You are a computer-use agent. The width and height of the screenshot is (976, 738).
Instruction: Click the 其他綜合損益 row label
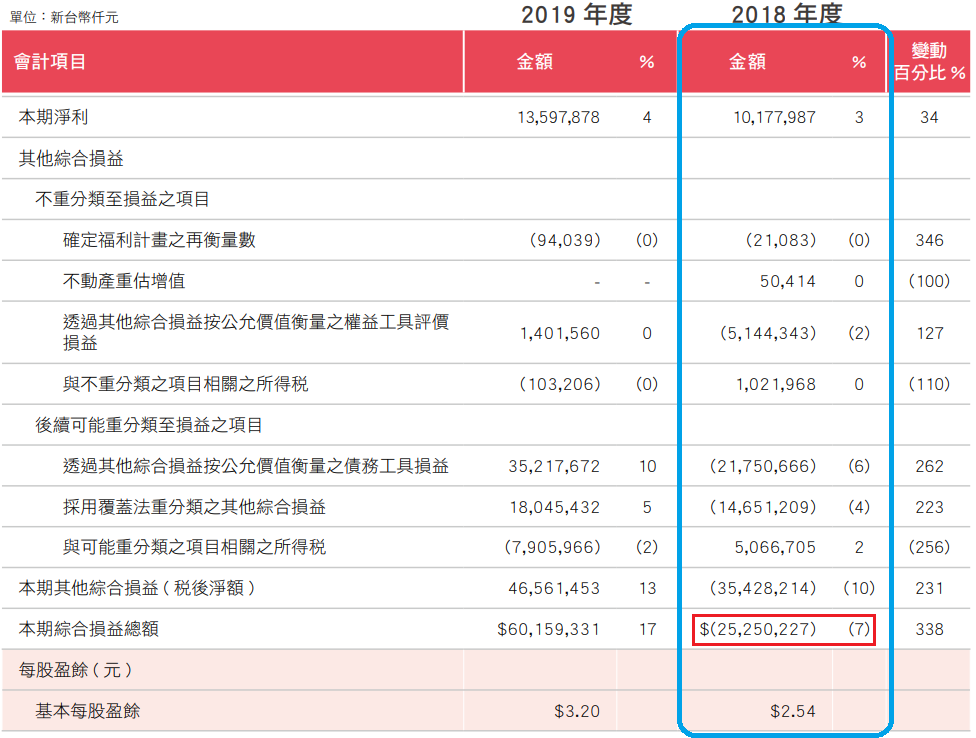71,158
